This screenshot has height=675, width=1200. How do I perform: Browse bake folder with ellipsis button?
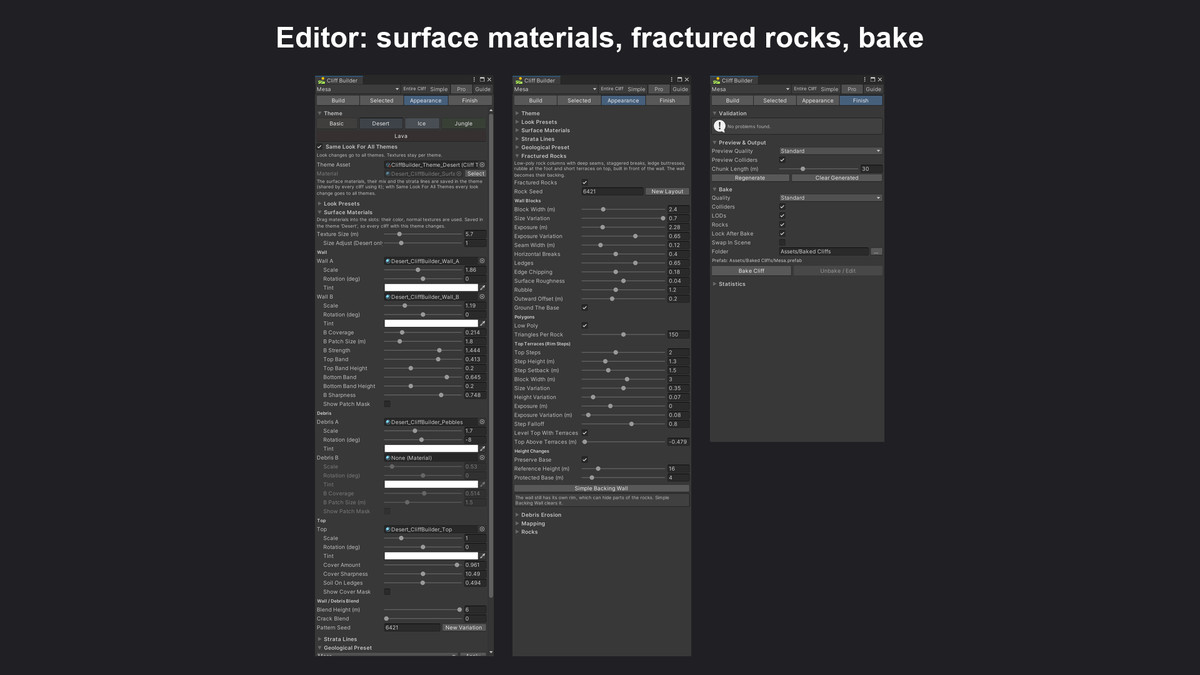[x=876, y=252]
